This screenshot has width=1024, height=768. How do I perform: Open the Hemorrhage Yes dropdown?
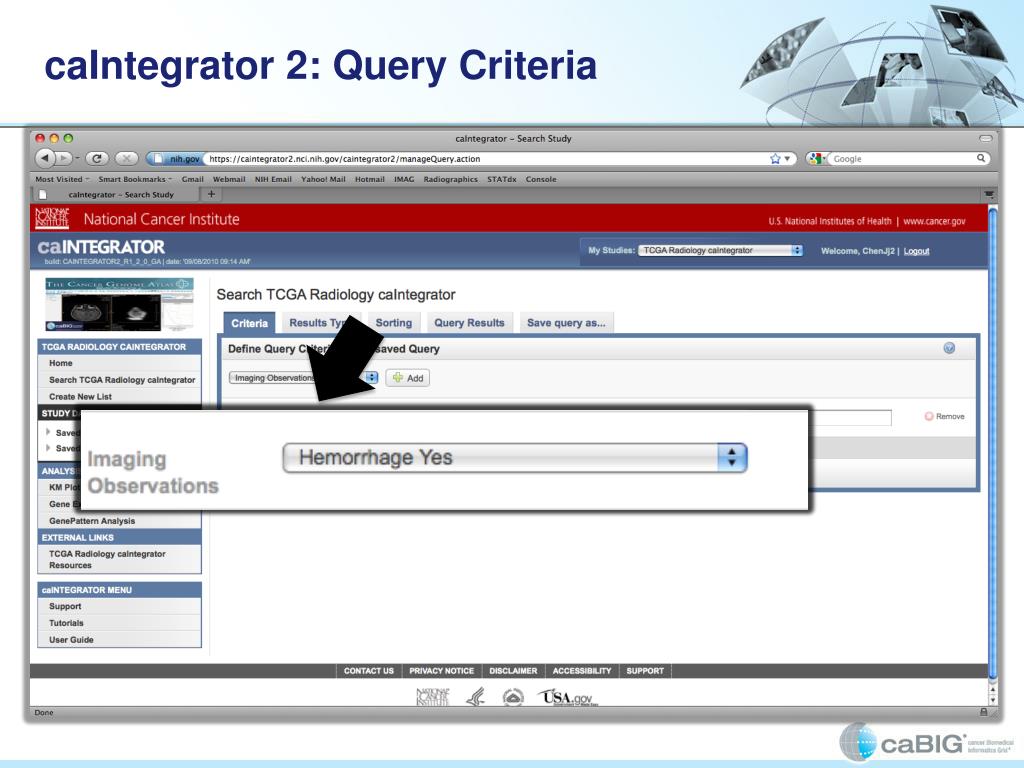(515, 457)
